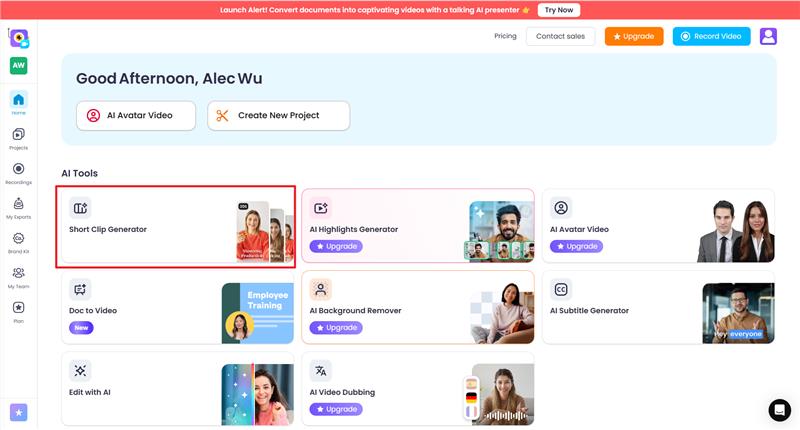800x430 pixels.
Task: Open the Pricing link
Action: coord(505,36)
